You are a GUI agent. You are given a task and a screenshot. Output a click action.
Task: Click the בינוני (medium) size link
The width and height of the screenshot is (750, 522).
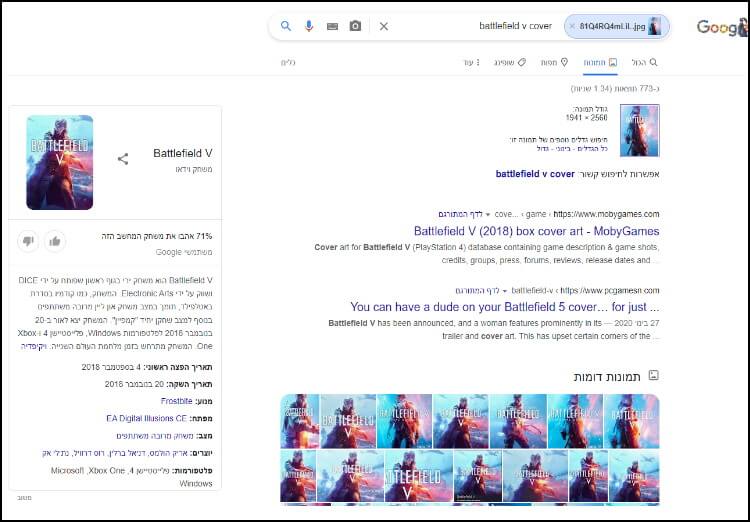click(x=563, y=149)
